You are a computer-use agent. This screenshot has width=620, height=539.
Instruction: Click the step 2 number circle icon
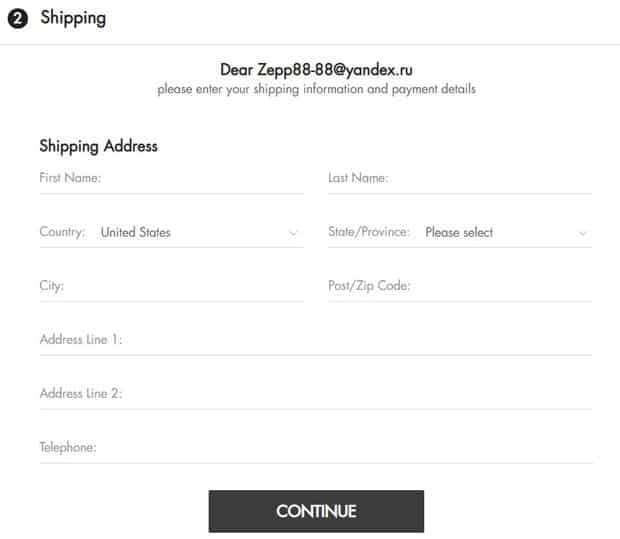click(x=17, y=19)
